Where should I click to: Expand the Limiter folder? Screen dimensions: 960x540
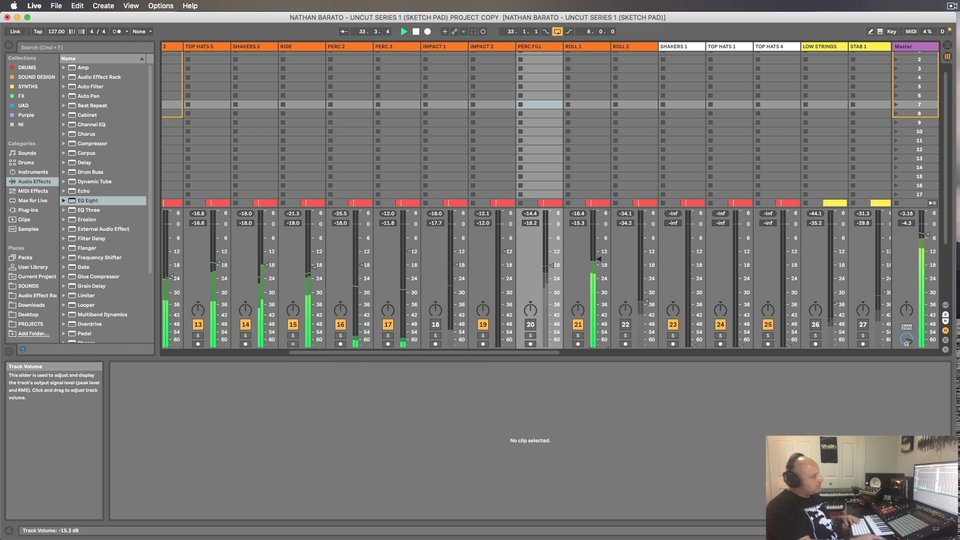tap(63, 295)
